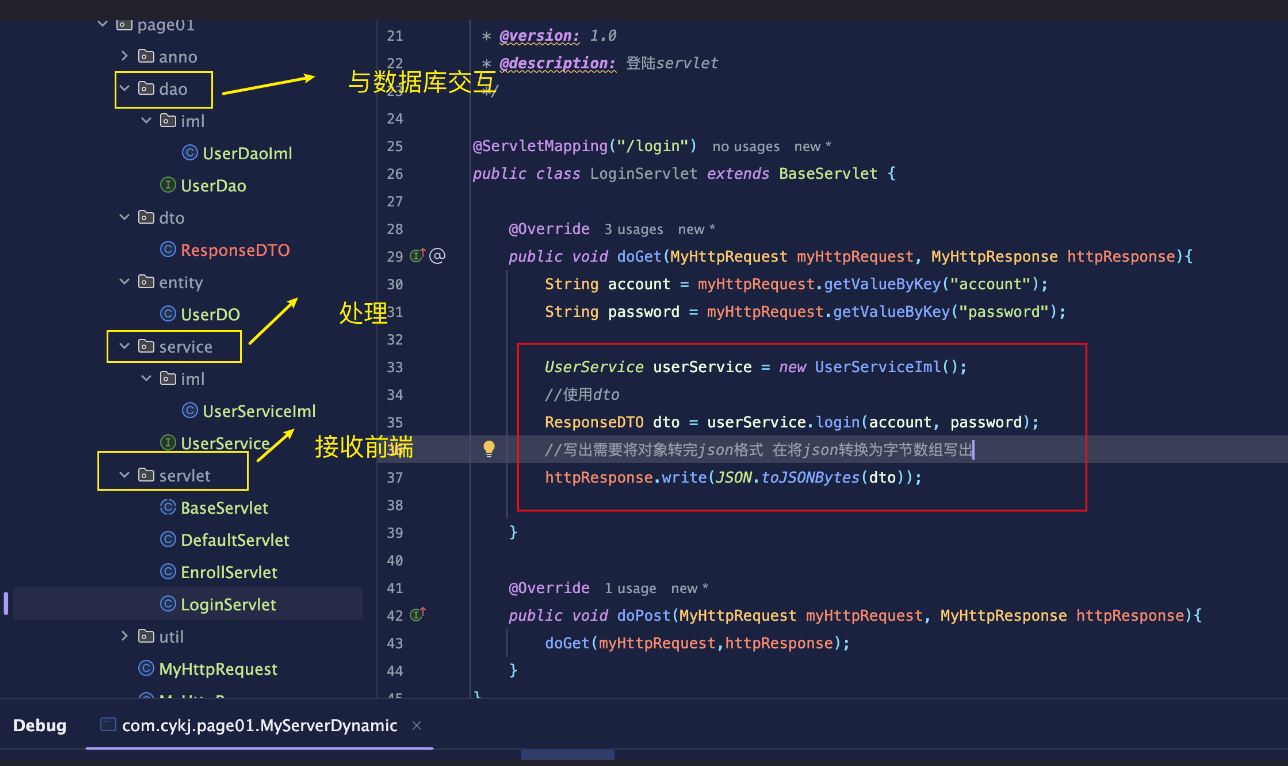Click the dao folder icon
This screenshot has width=1288, height=766.
coord(146,89)
